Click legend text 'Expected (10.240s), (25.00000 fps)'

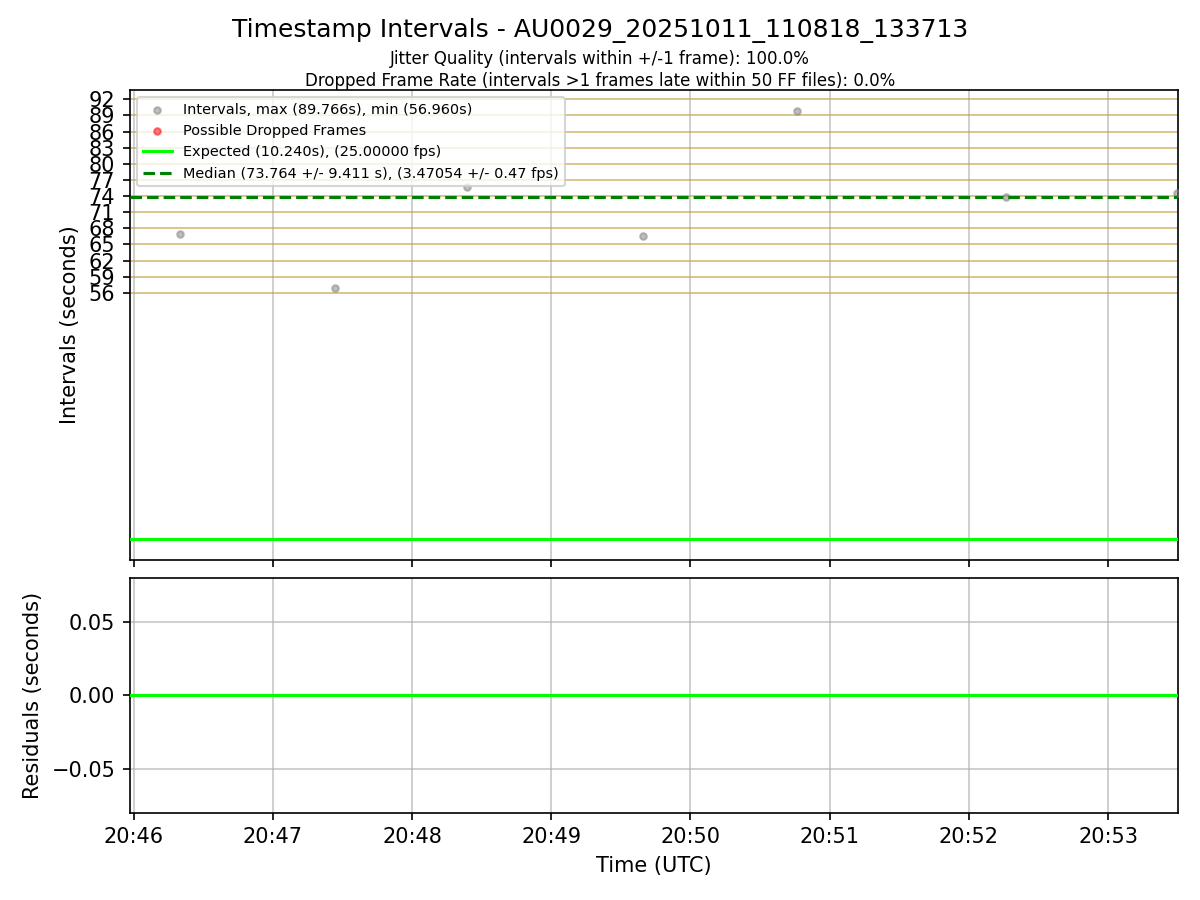pyautogui.click(x=312, y=152)
